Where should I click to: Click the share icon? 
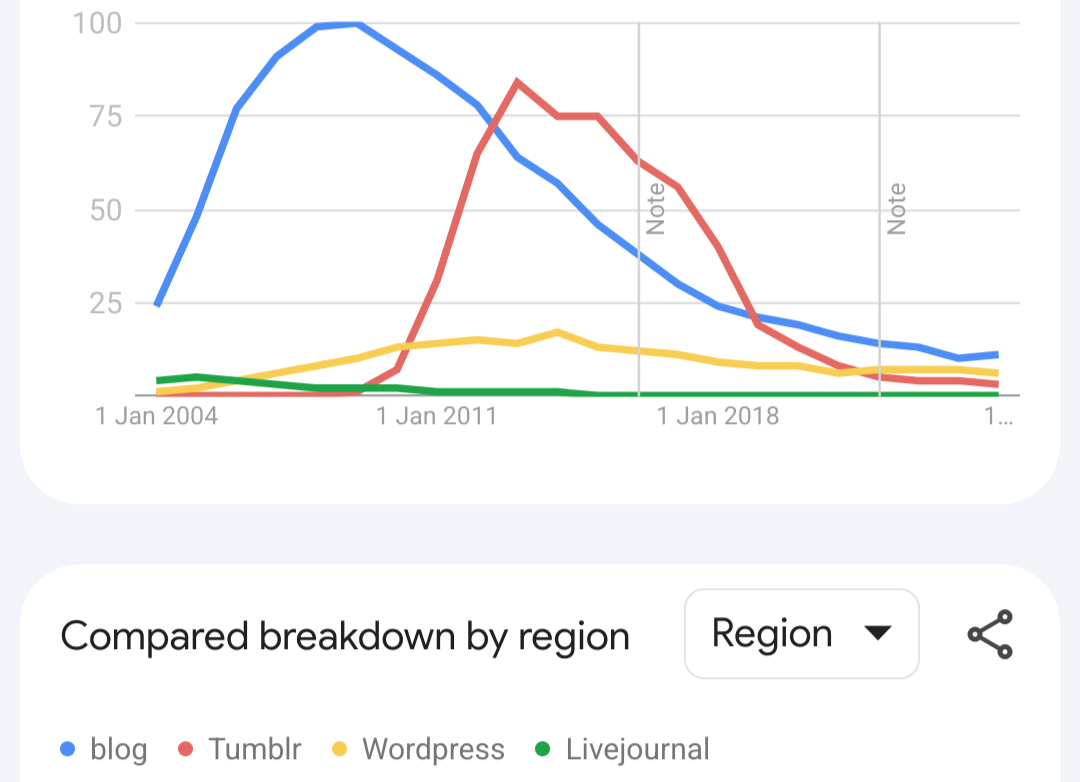click(990, 634)
